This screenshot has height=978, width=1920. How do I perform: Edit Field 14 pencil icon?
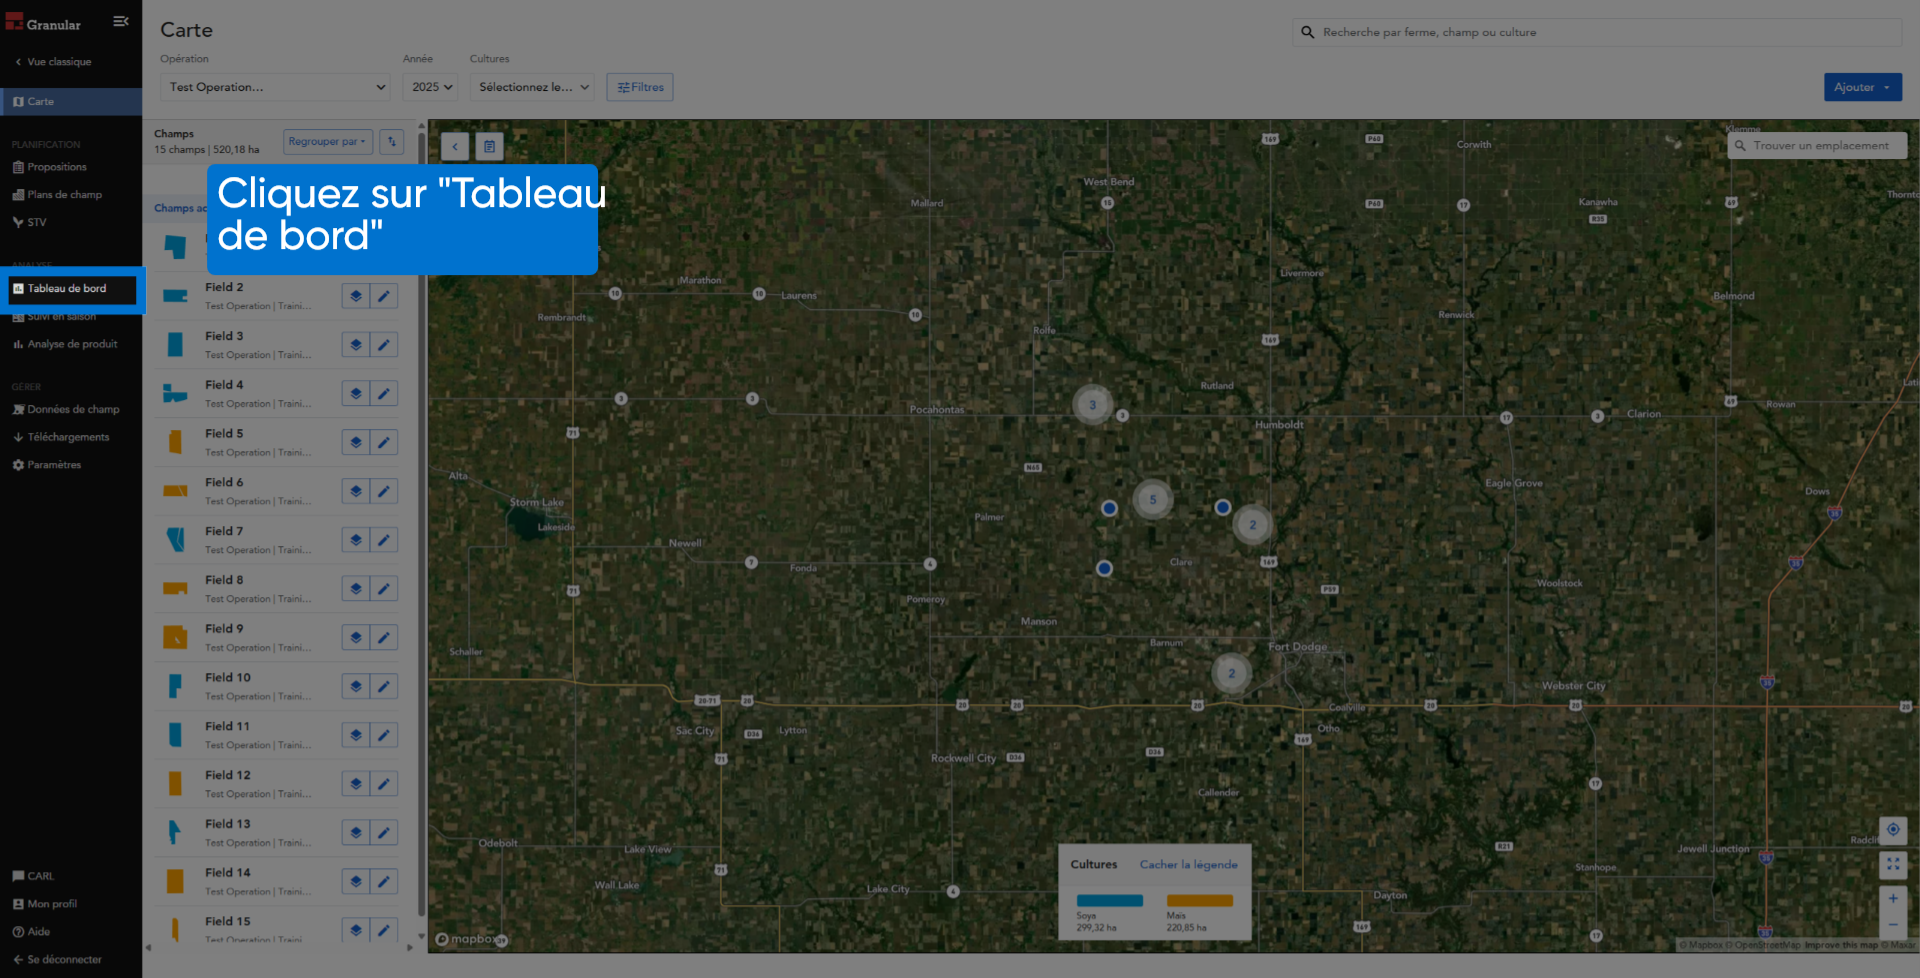click(384, 882)
